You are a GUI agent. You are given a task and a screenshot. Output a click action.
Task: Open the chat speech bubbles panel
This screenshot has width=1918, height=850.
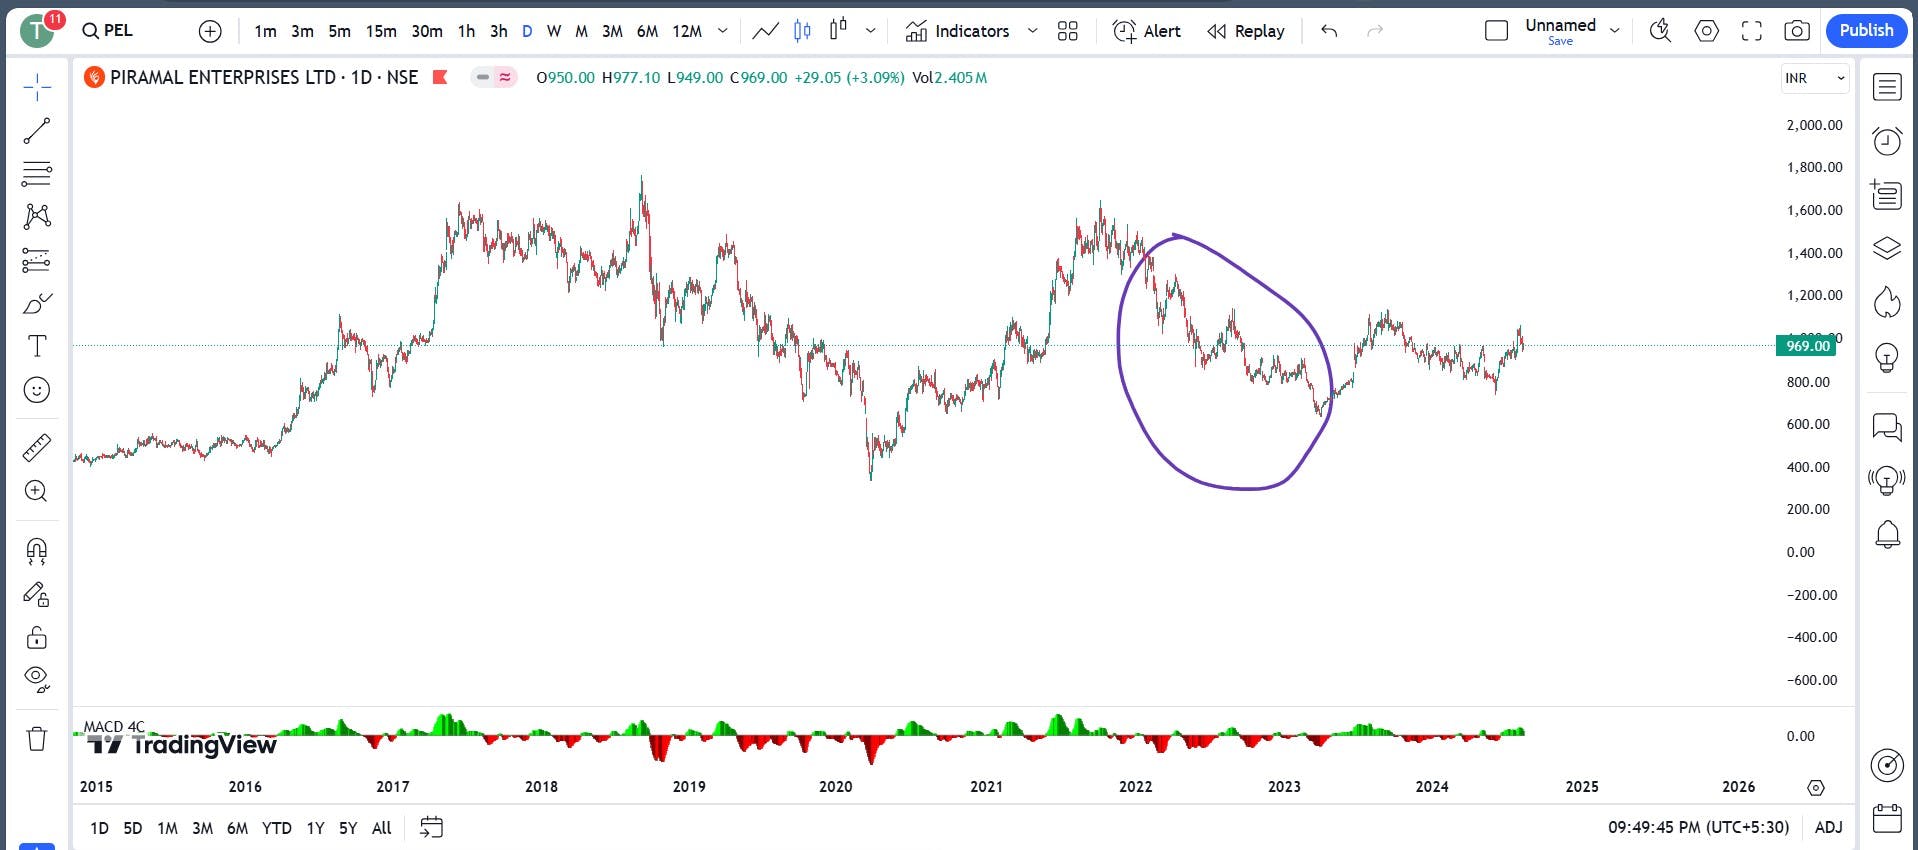coord(1887,427)
